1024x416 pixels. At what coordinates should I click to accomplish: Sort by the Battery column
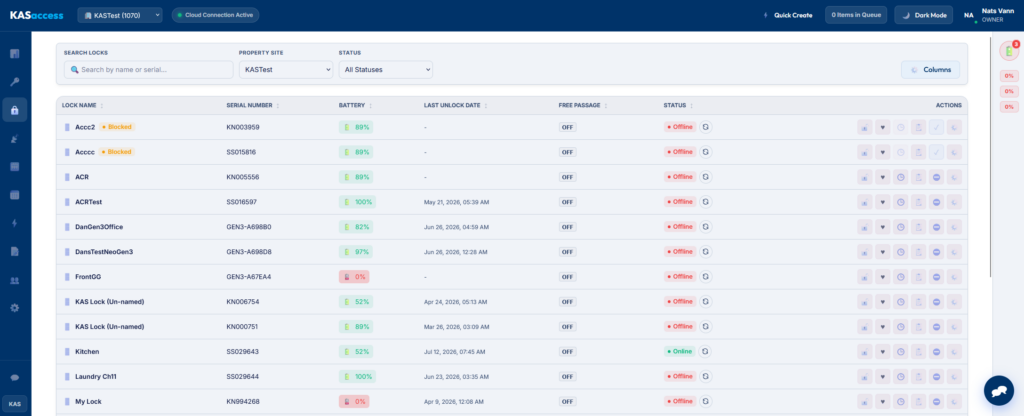point(356,105)
